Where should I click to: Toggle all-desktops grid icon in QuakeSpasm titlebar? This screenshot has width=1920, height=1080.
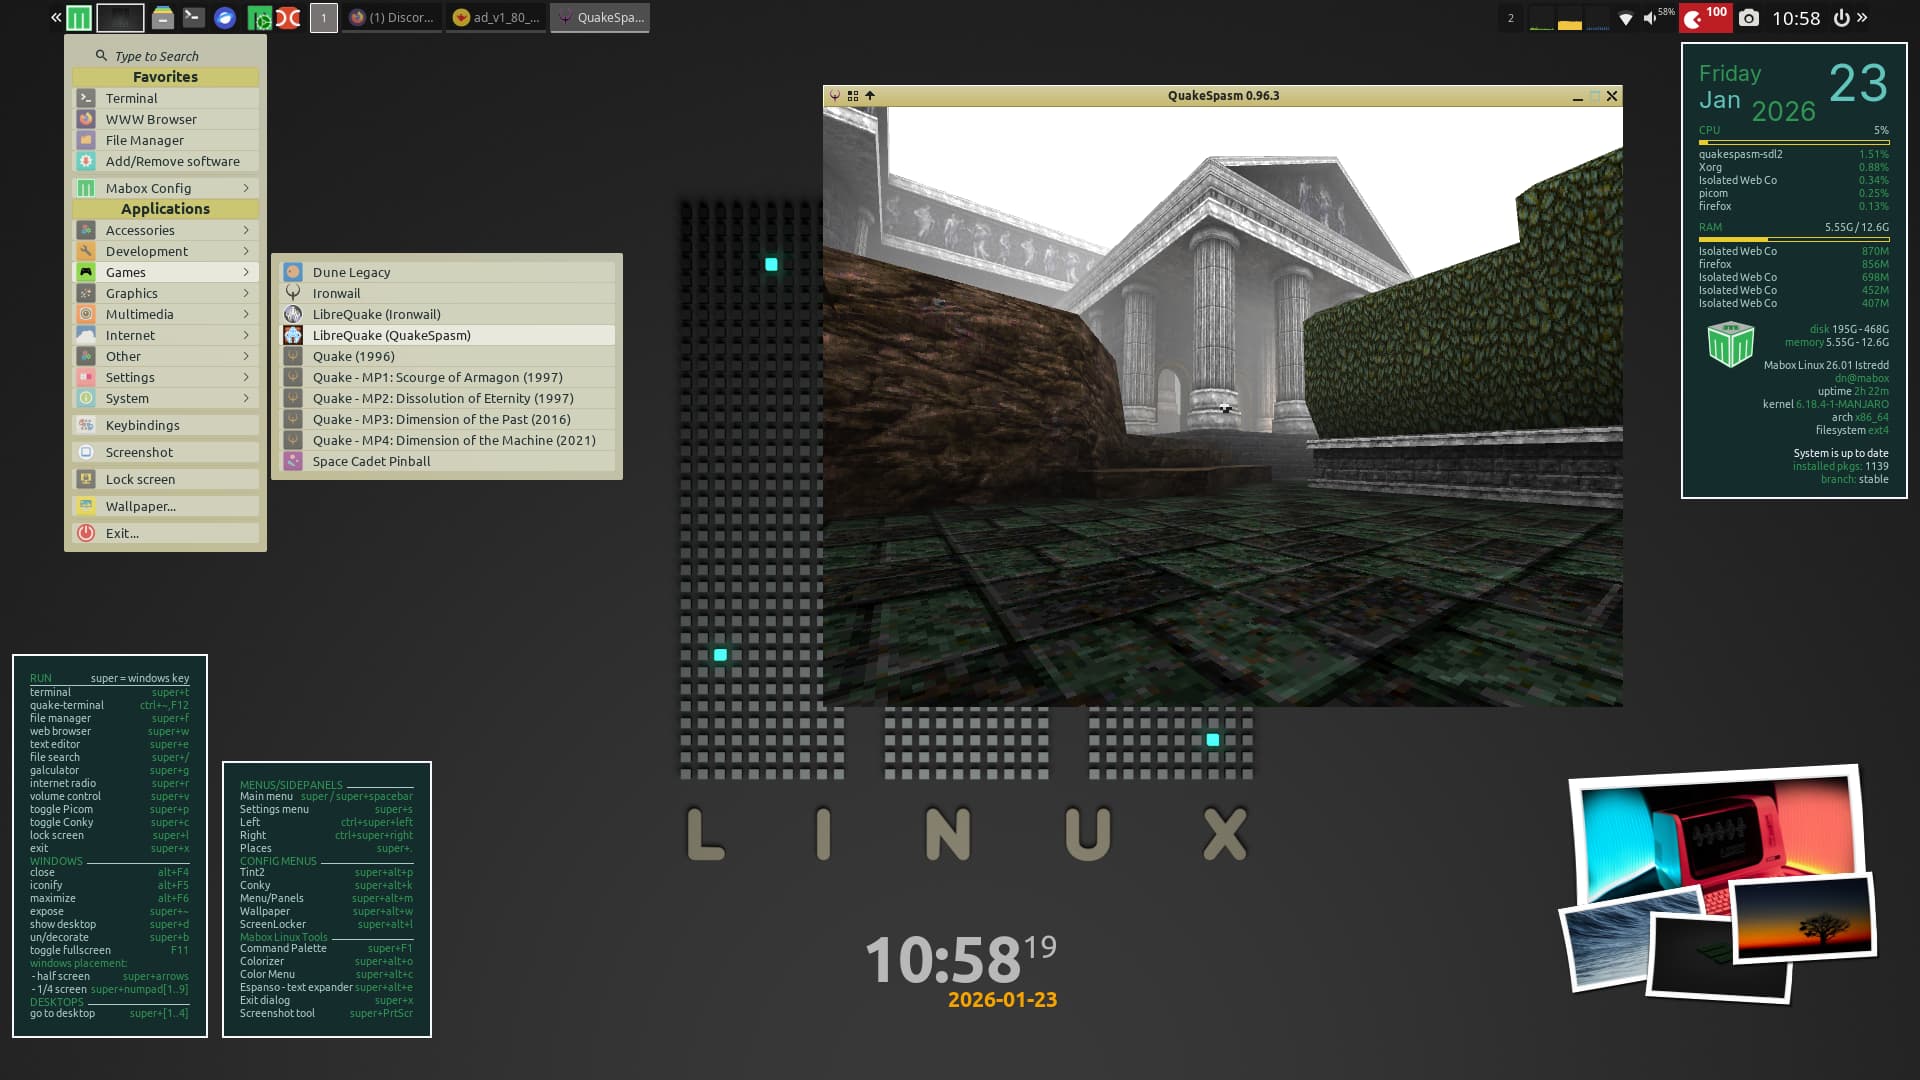[853, 96]
